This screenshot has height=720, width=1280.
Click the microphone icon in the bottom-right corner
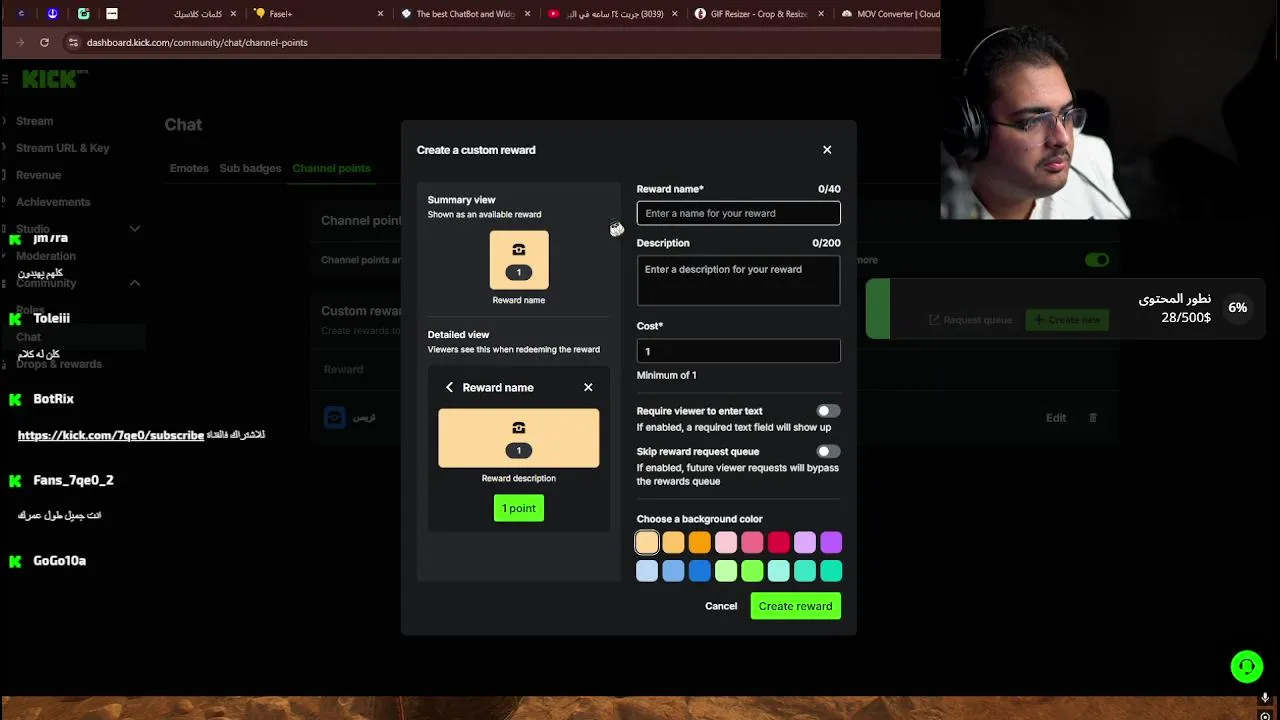coord(1265,699)
